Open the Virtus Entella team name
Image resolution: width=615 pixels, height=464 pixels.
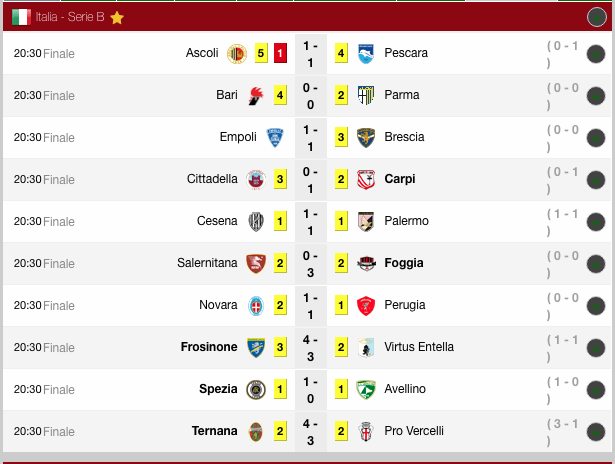tap(419, 347)
